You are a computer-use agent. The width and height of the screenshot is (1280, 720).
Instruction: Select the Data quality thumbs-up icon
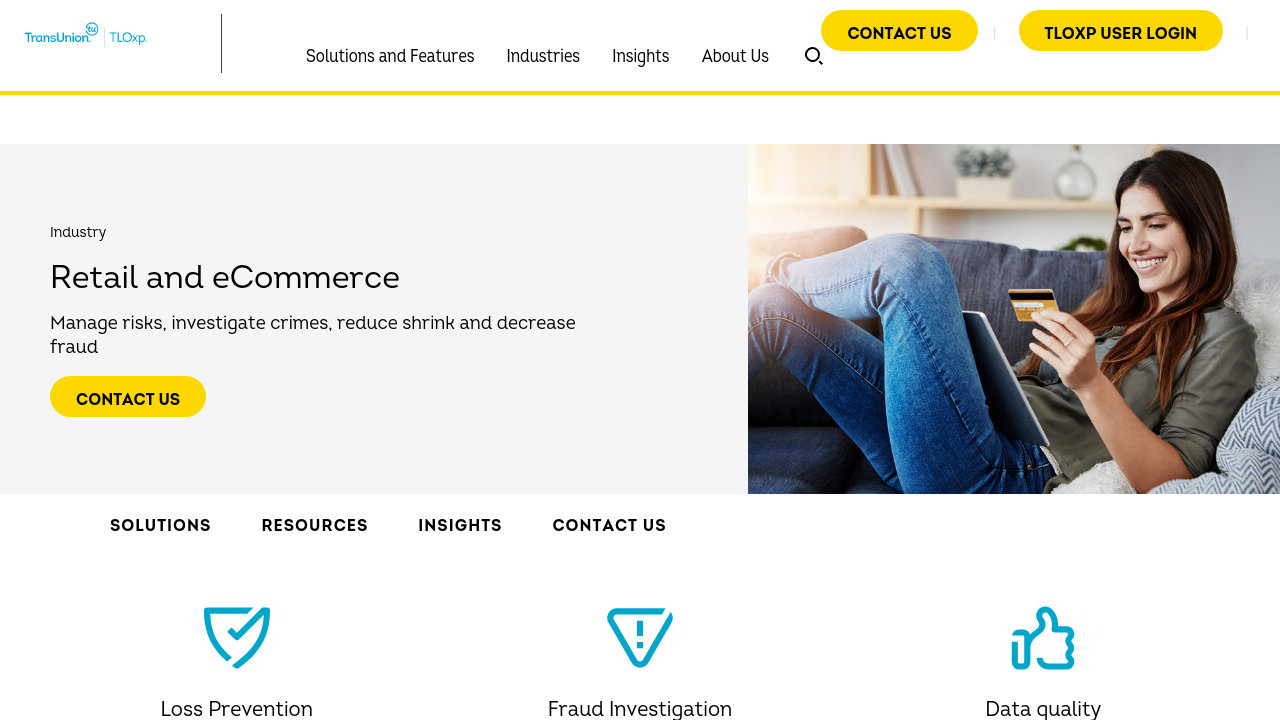[1043, 638]
